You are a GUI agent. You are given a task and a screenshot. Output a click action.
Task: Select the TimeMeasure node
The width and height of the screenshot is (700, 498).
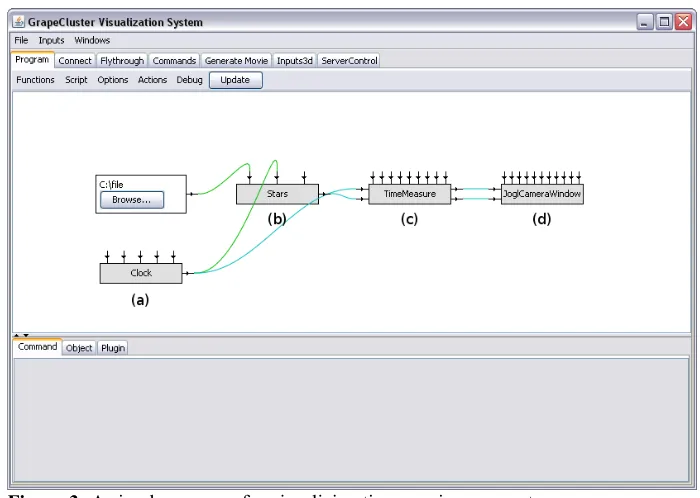(409, 194)
